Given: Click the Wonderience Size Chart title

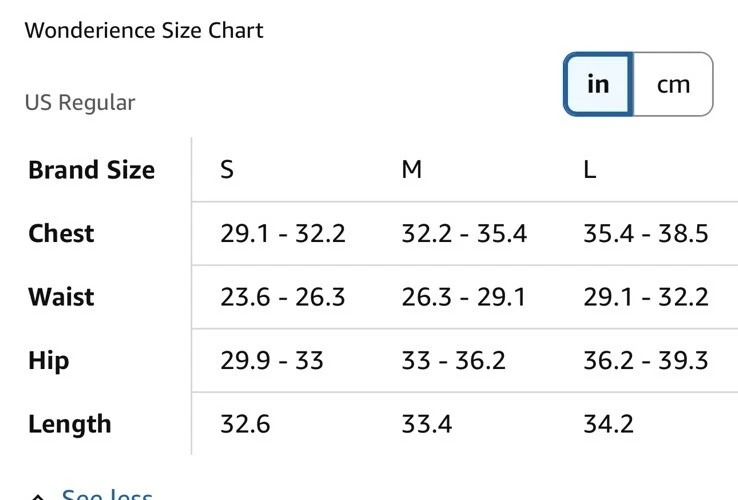Looking at the screenshot, I should coord(144,30).
